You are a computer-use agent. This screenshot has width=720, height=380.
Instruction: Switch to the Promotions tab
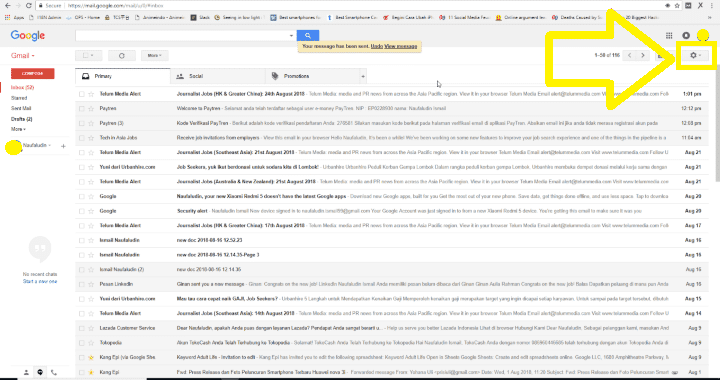pyautogui.click(x=312, y=76)
